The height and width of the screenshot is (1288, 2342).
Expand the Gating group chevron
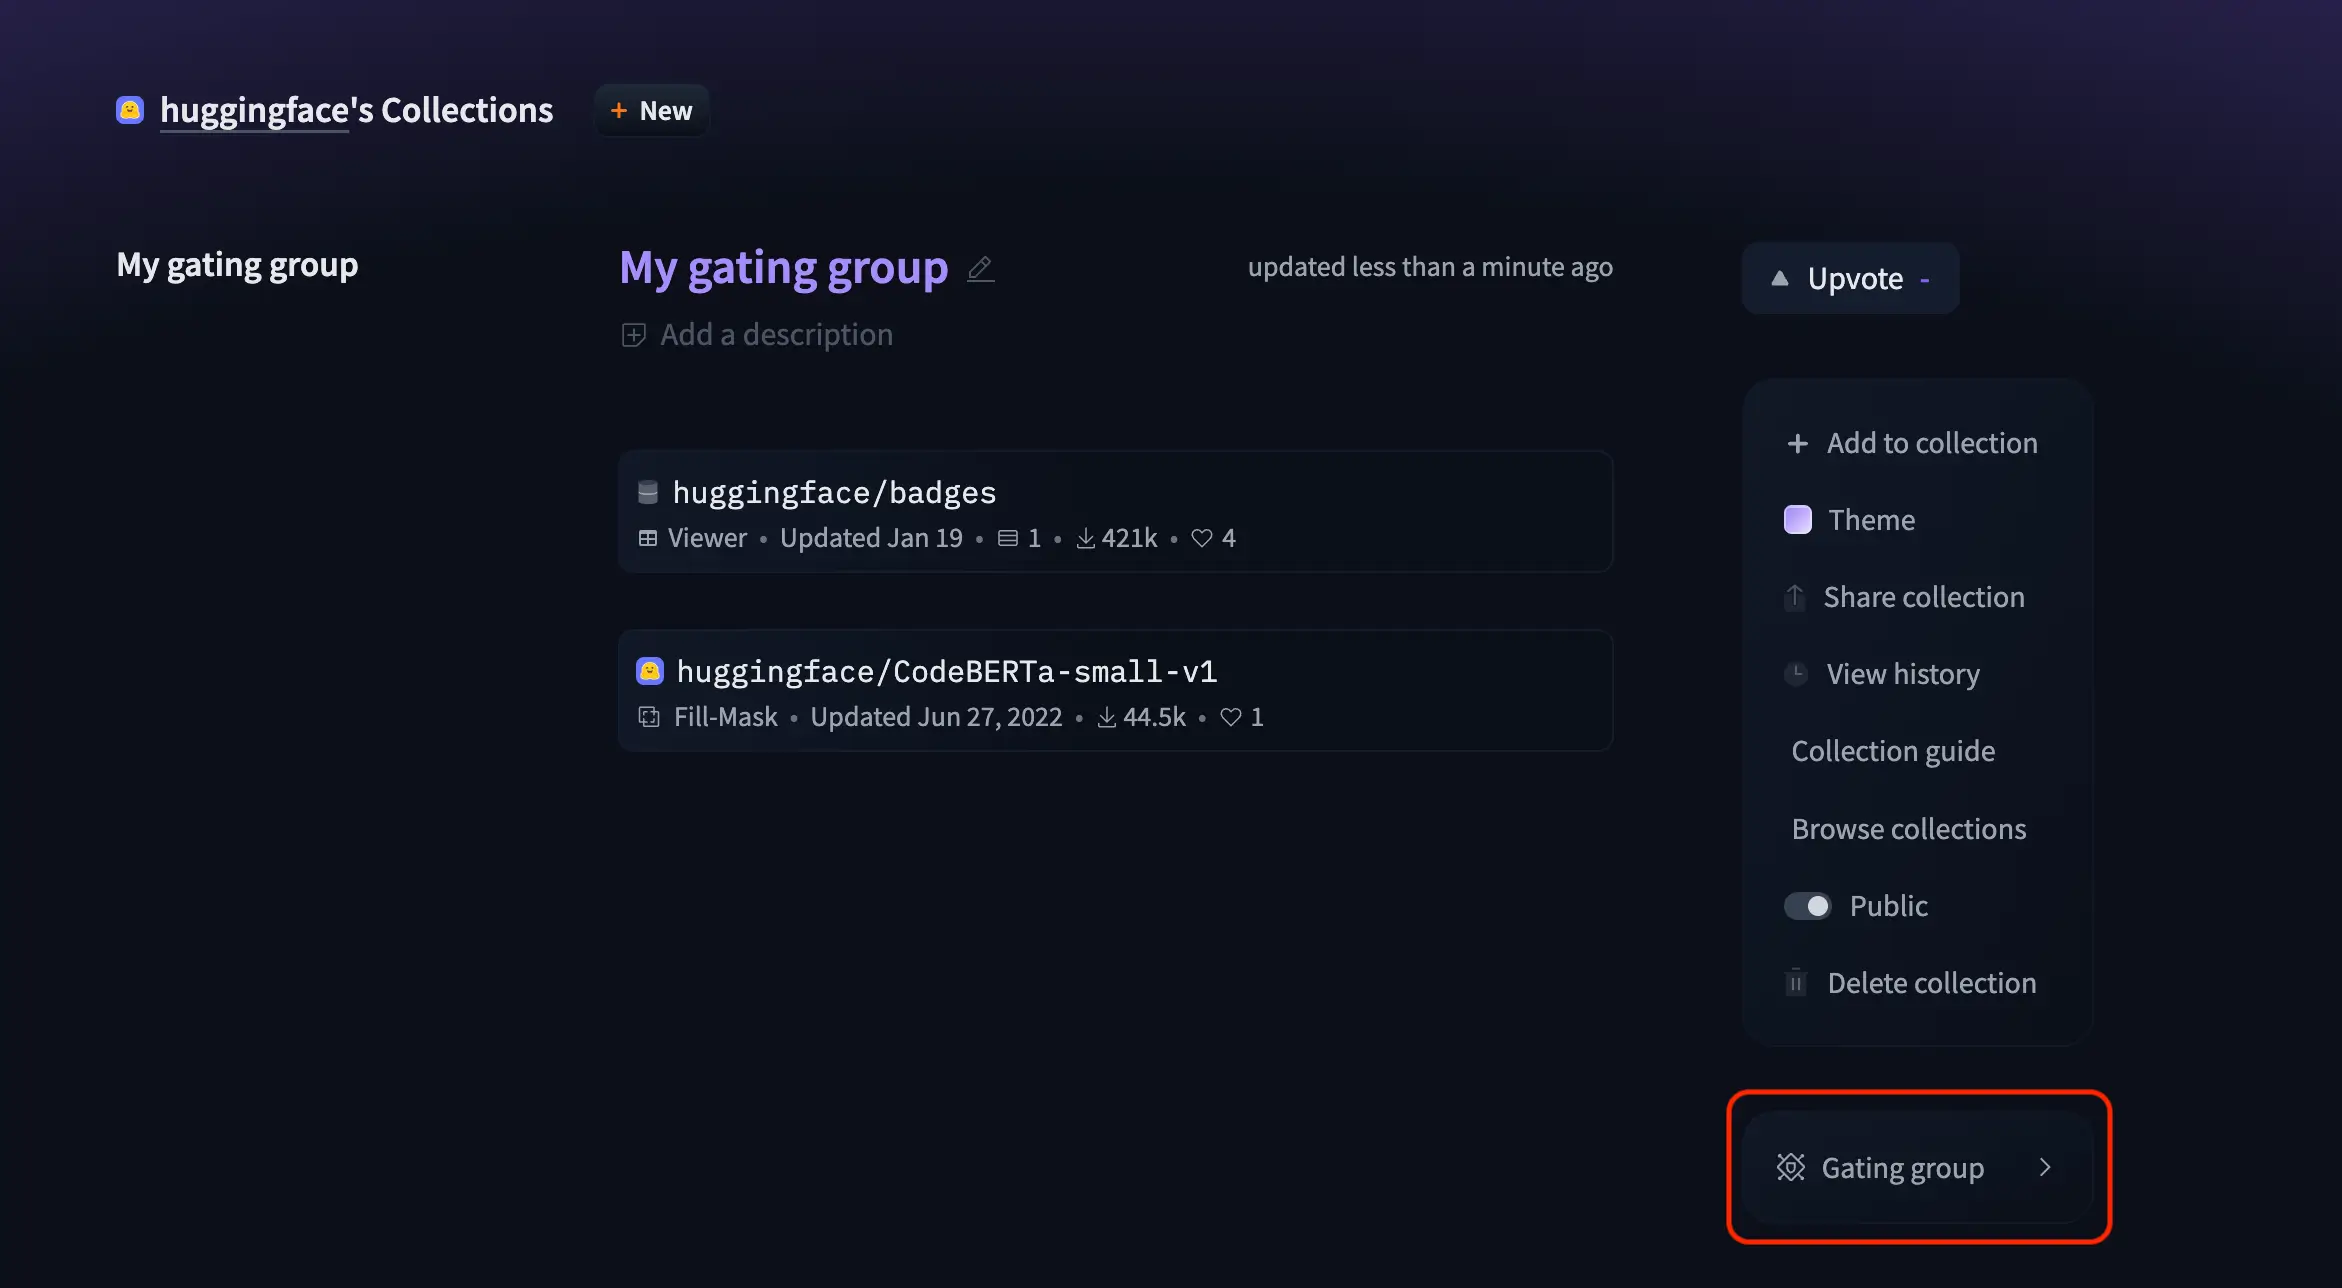pyautogui.click(x=2046, y=1167)
